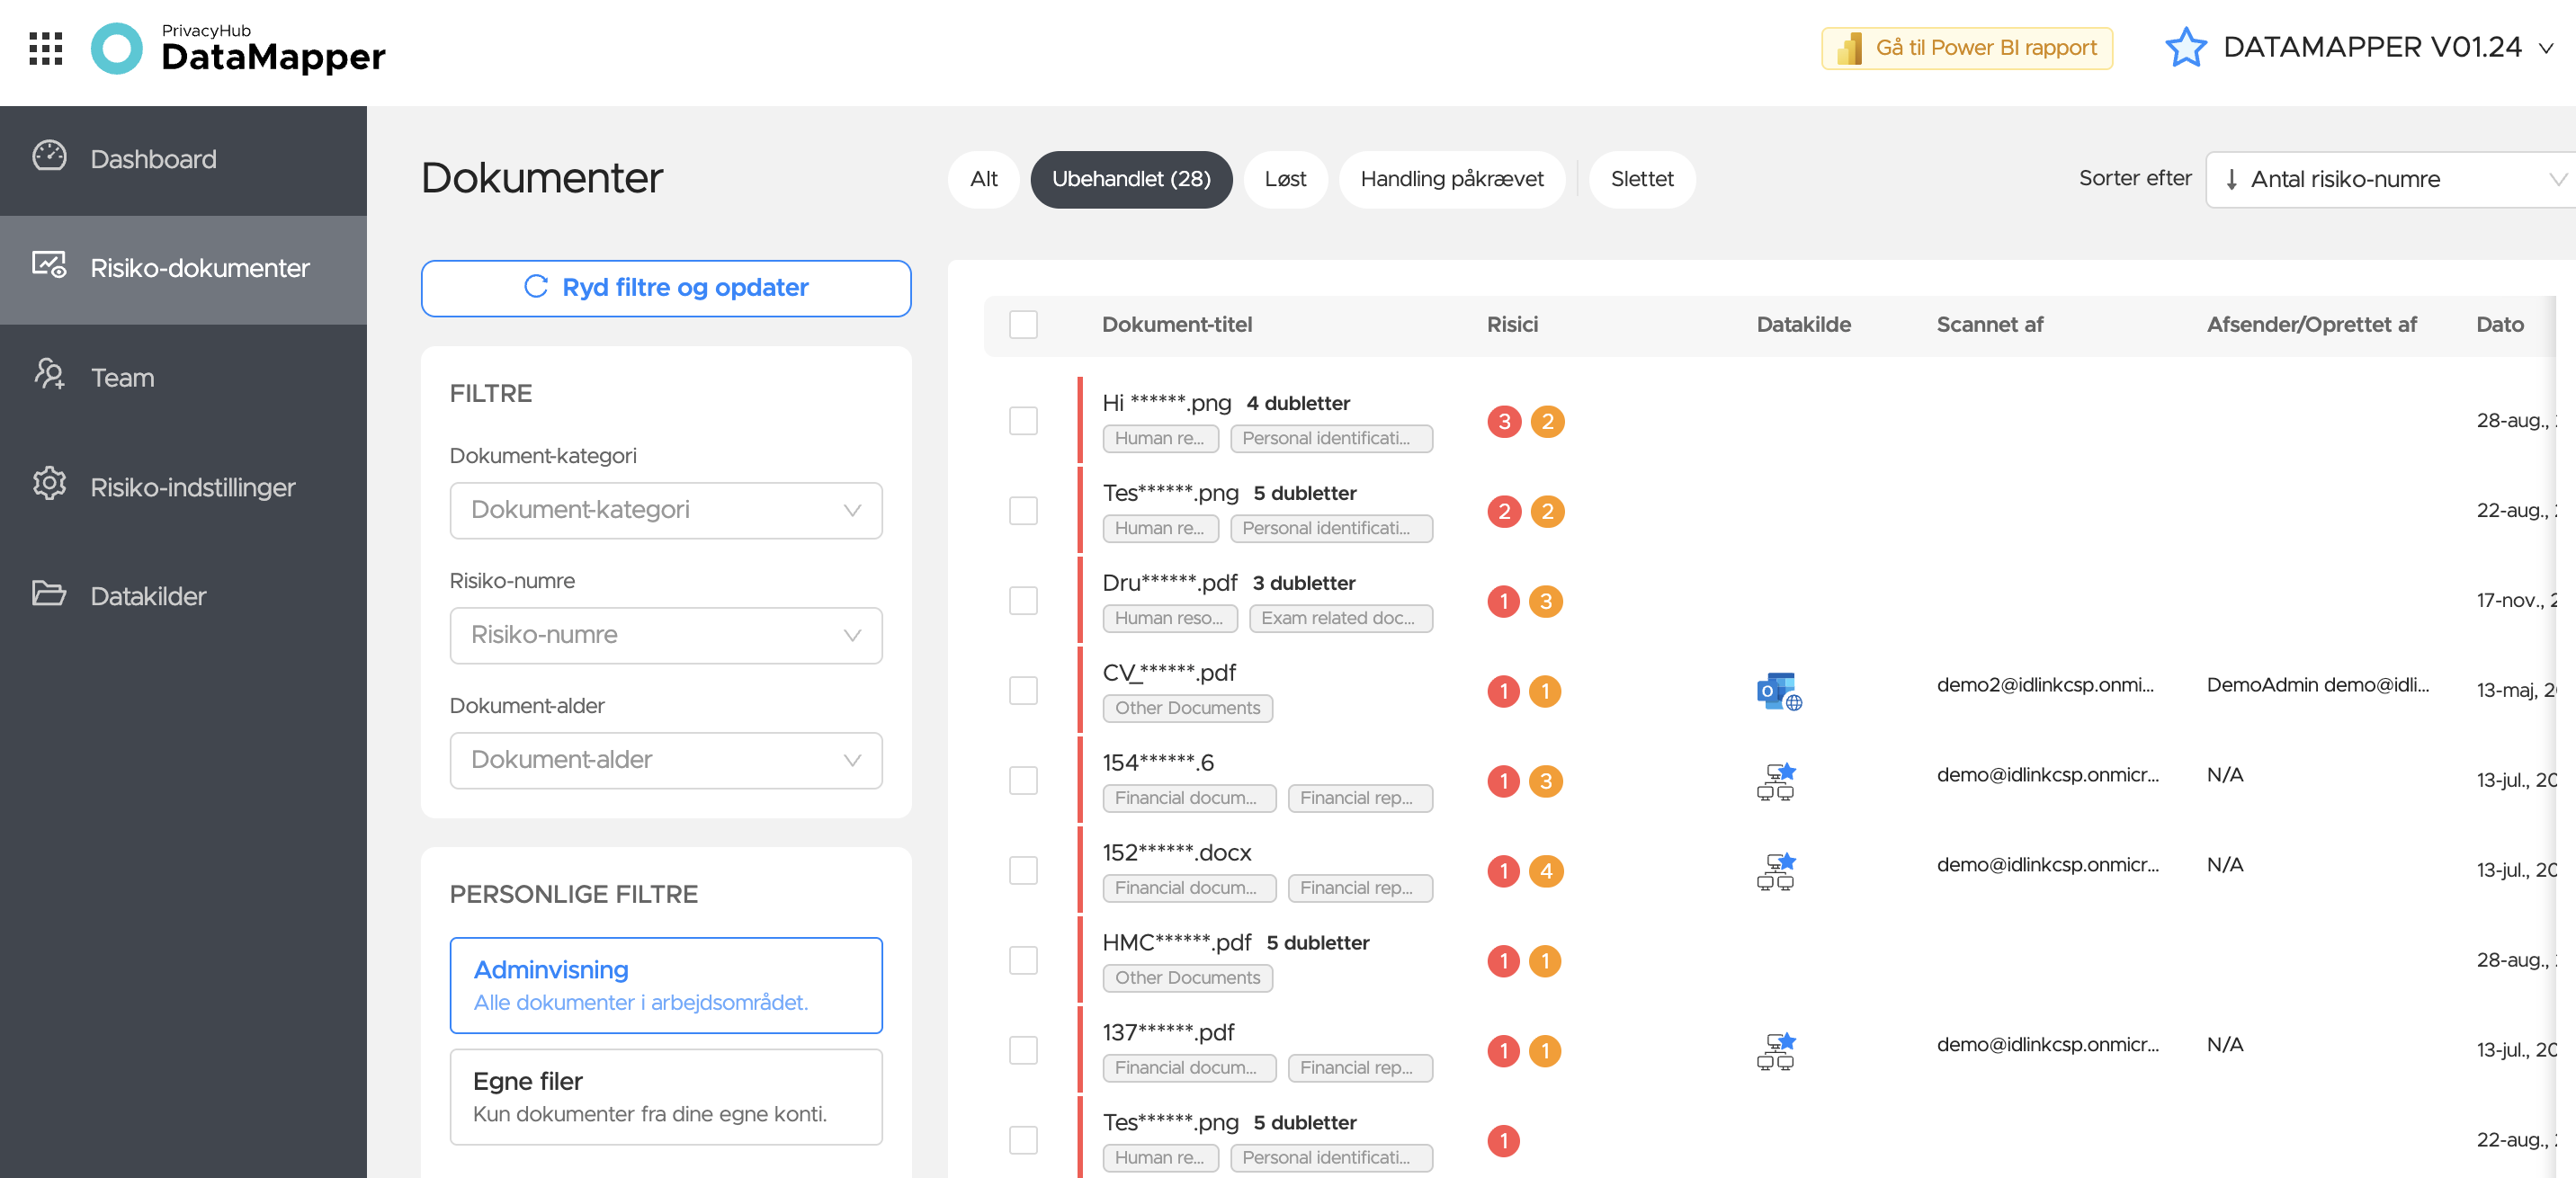Click the orange risk badge 3 for 154******.6
The image size is (2576, 1178).
[1546, 782]
